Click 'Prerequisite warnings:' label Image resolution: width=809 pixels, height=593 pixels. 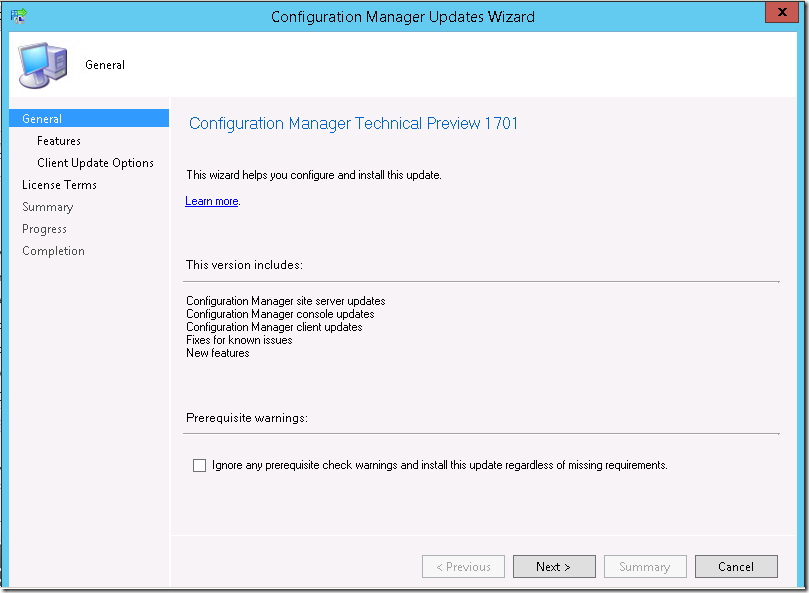pyautogui.click(x=247, y=418)
